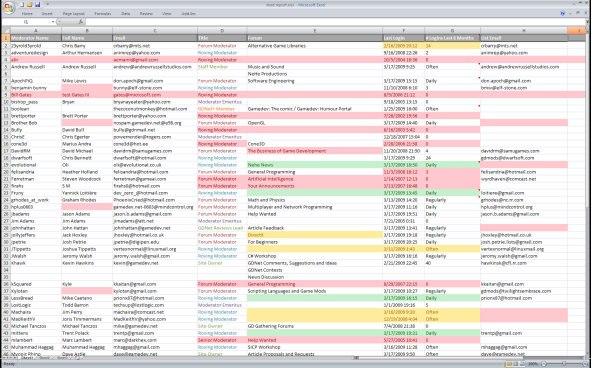Click the yellow 'DirectX' forum cell
591x368 pixels.
click(x=315, y=235)
